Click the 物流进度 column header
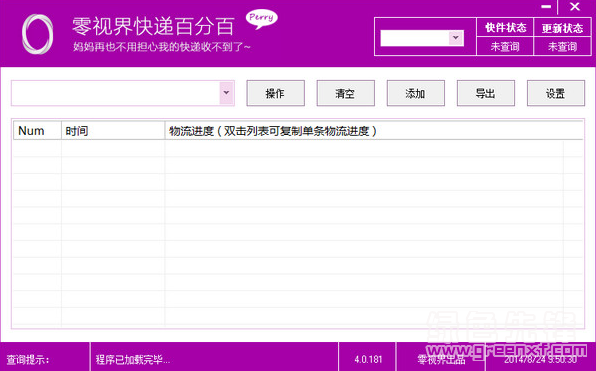596x371 pixels. (x=374, y=131)
